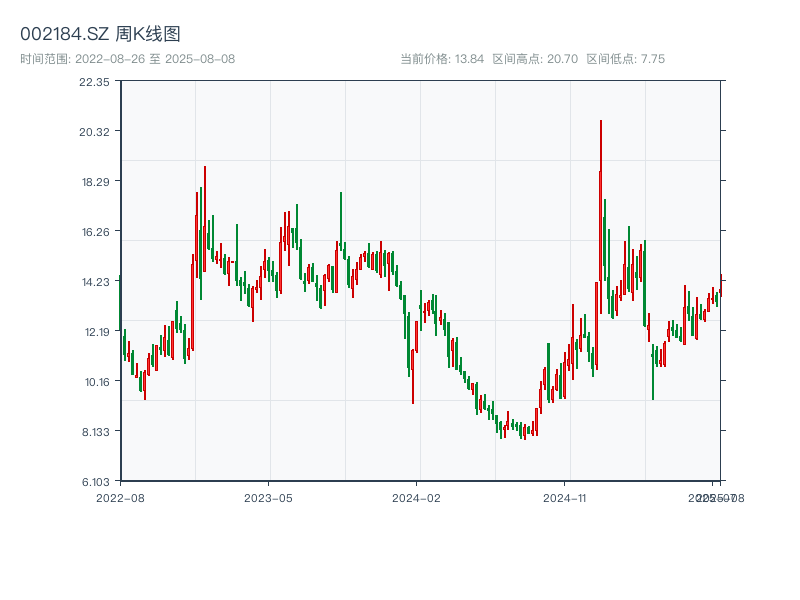Click the 区间低点: 7.75 label
The image size is (800, 600).
pyautogui.click(x=626, y=59)
